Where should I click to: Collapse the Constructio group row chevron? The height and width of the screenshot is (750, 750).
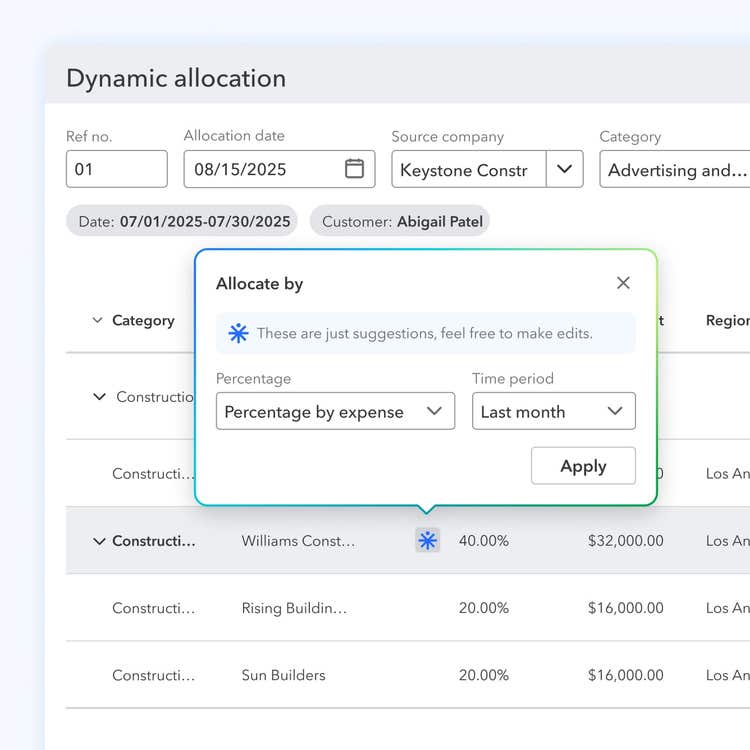[x=99, y=397]
